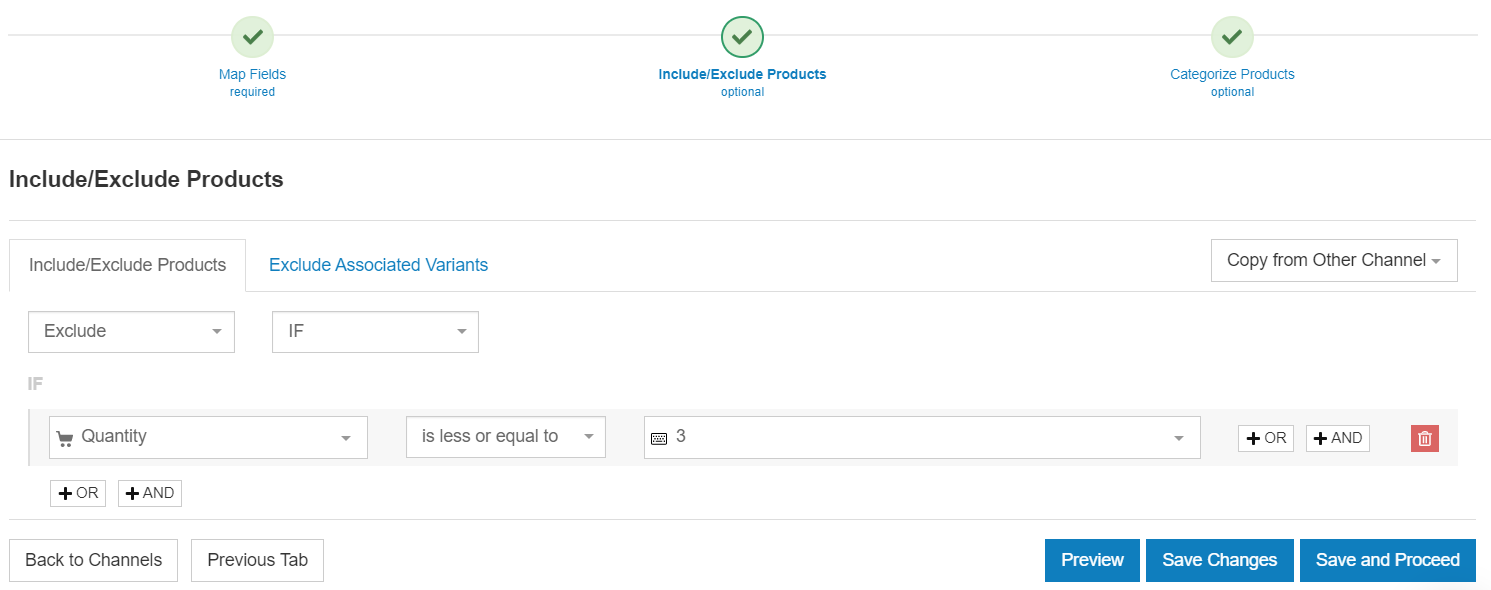Select the Include/Exclude Products tab
Screen dimensions: 1491x590
(x=127, y=265)
